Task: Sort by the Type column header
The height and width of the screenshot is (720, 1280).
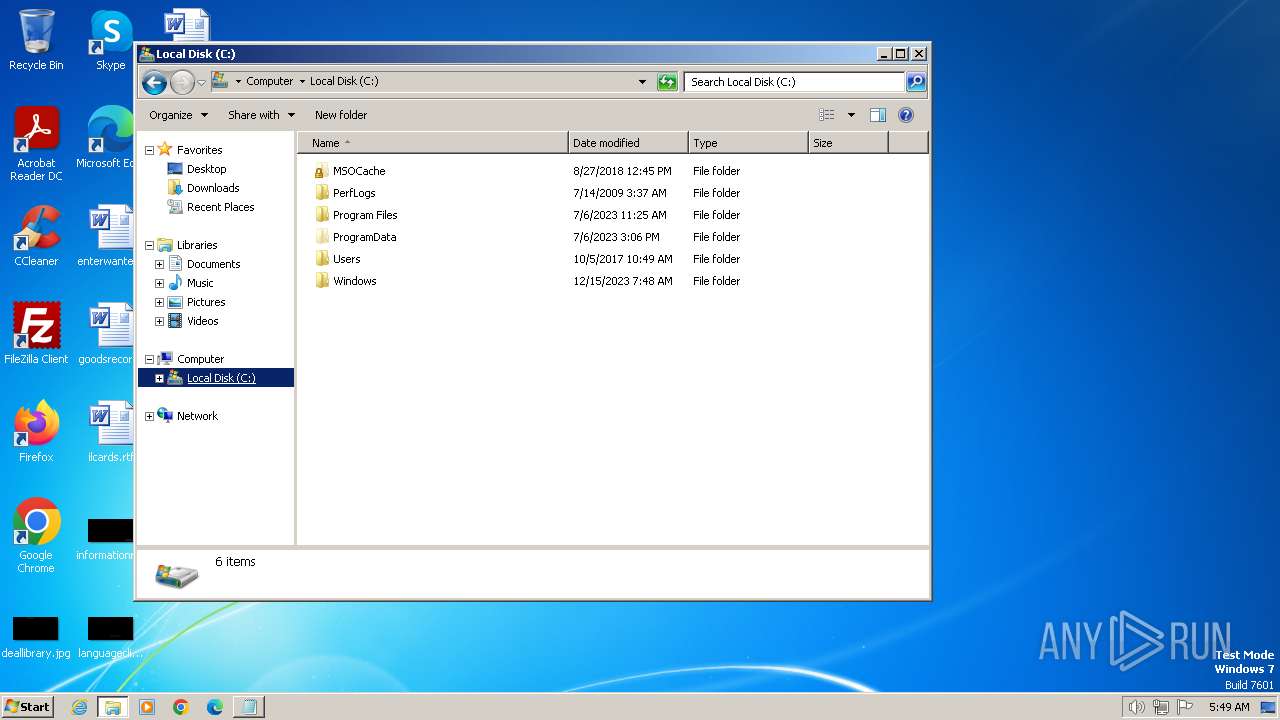Action: click(x=748, y=143)
